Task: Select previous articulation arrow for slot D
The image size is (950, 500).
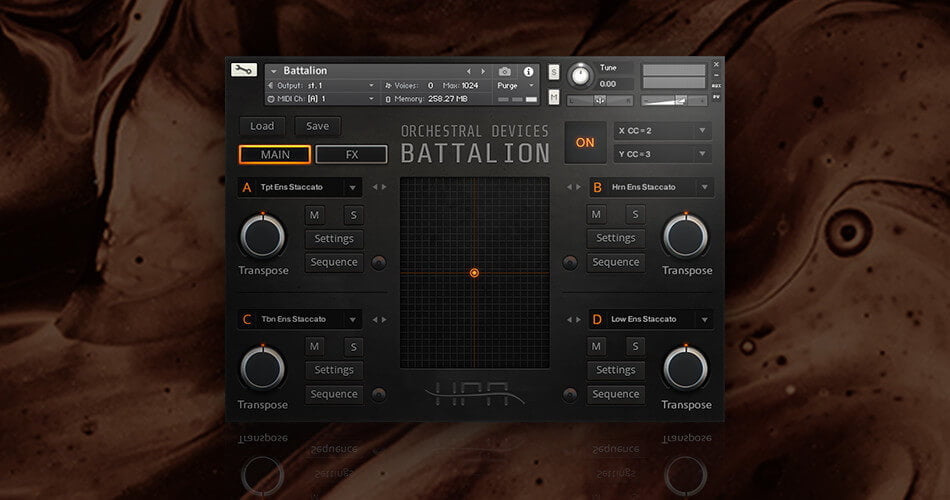Action: (x=569, y=319)
